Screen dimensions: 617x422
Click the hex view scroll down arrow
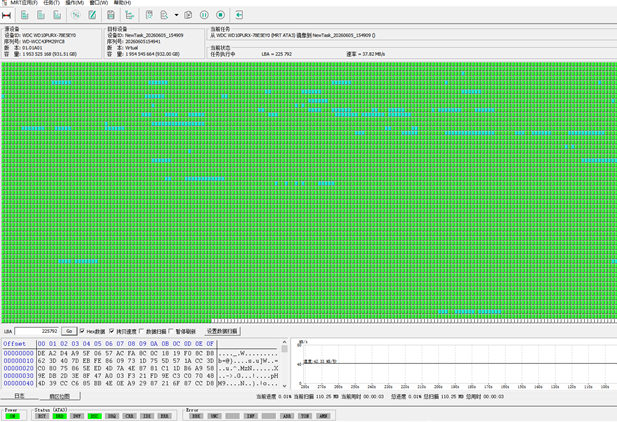point(284,386)
